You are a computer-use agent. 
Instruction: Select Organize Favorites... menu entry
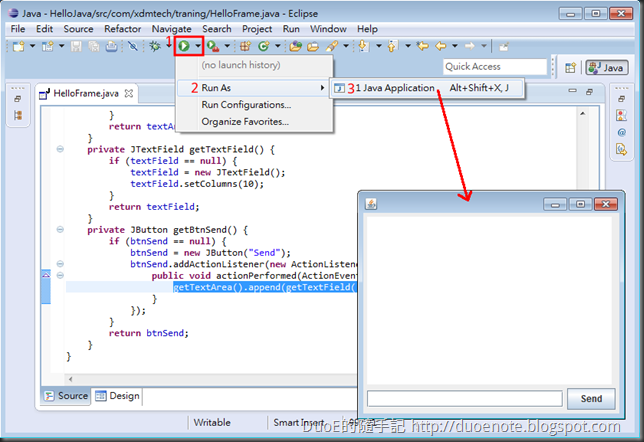(x=244, y=122)
